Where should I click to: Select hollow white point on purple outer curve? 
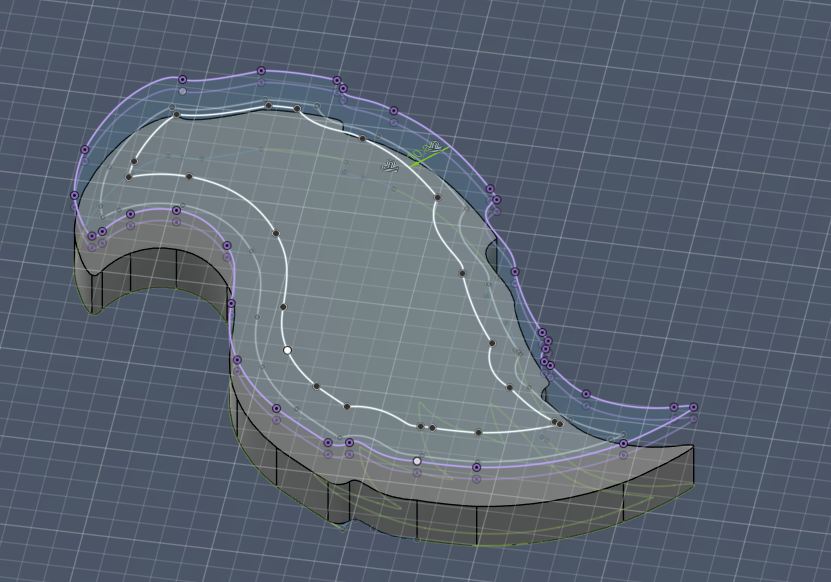click(x=417, y=461)
